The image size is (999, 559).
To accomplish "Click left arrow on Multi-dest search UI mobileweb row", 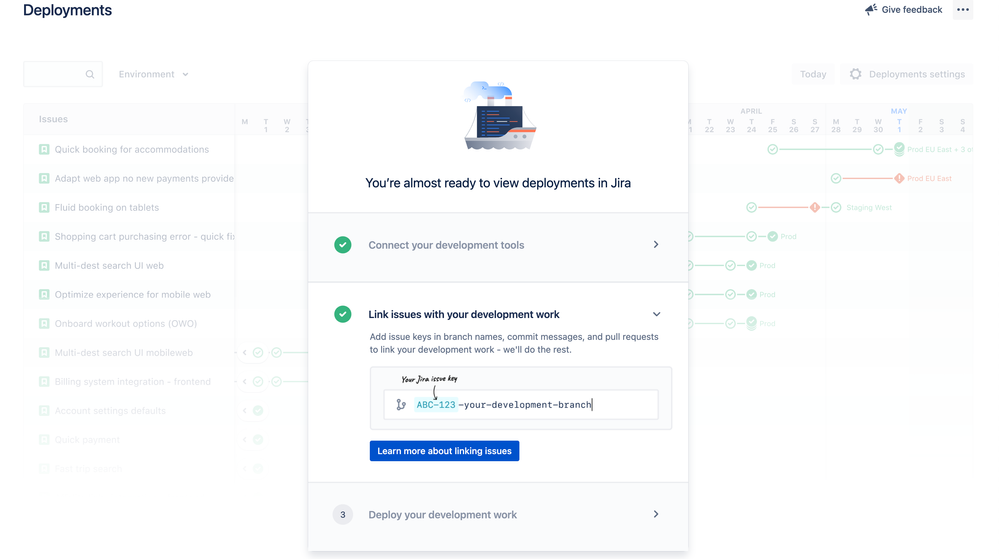I will pyautogui.click(x=244, y=352).
